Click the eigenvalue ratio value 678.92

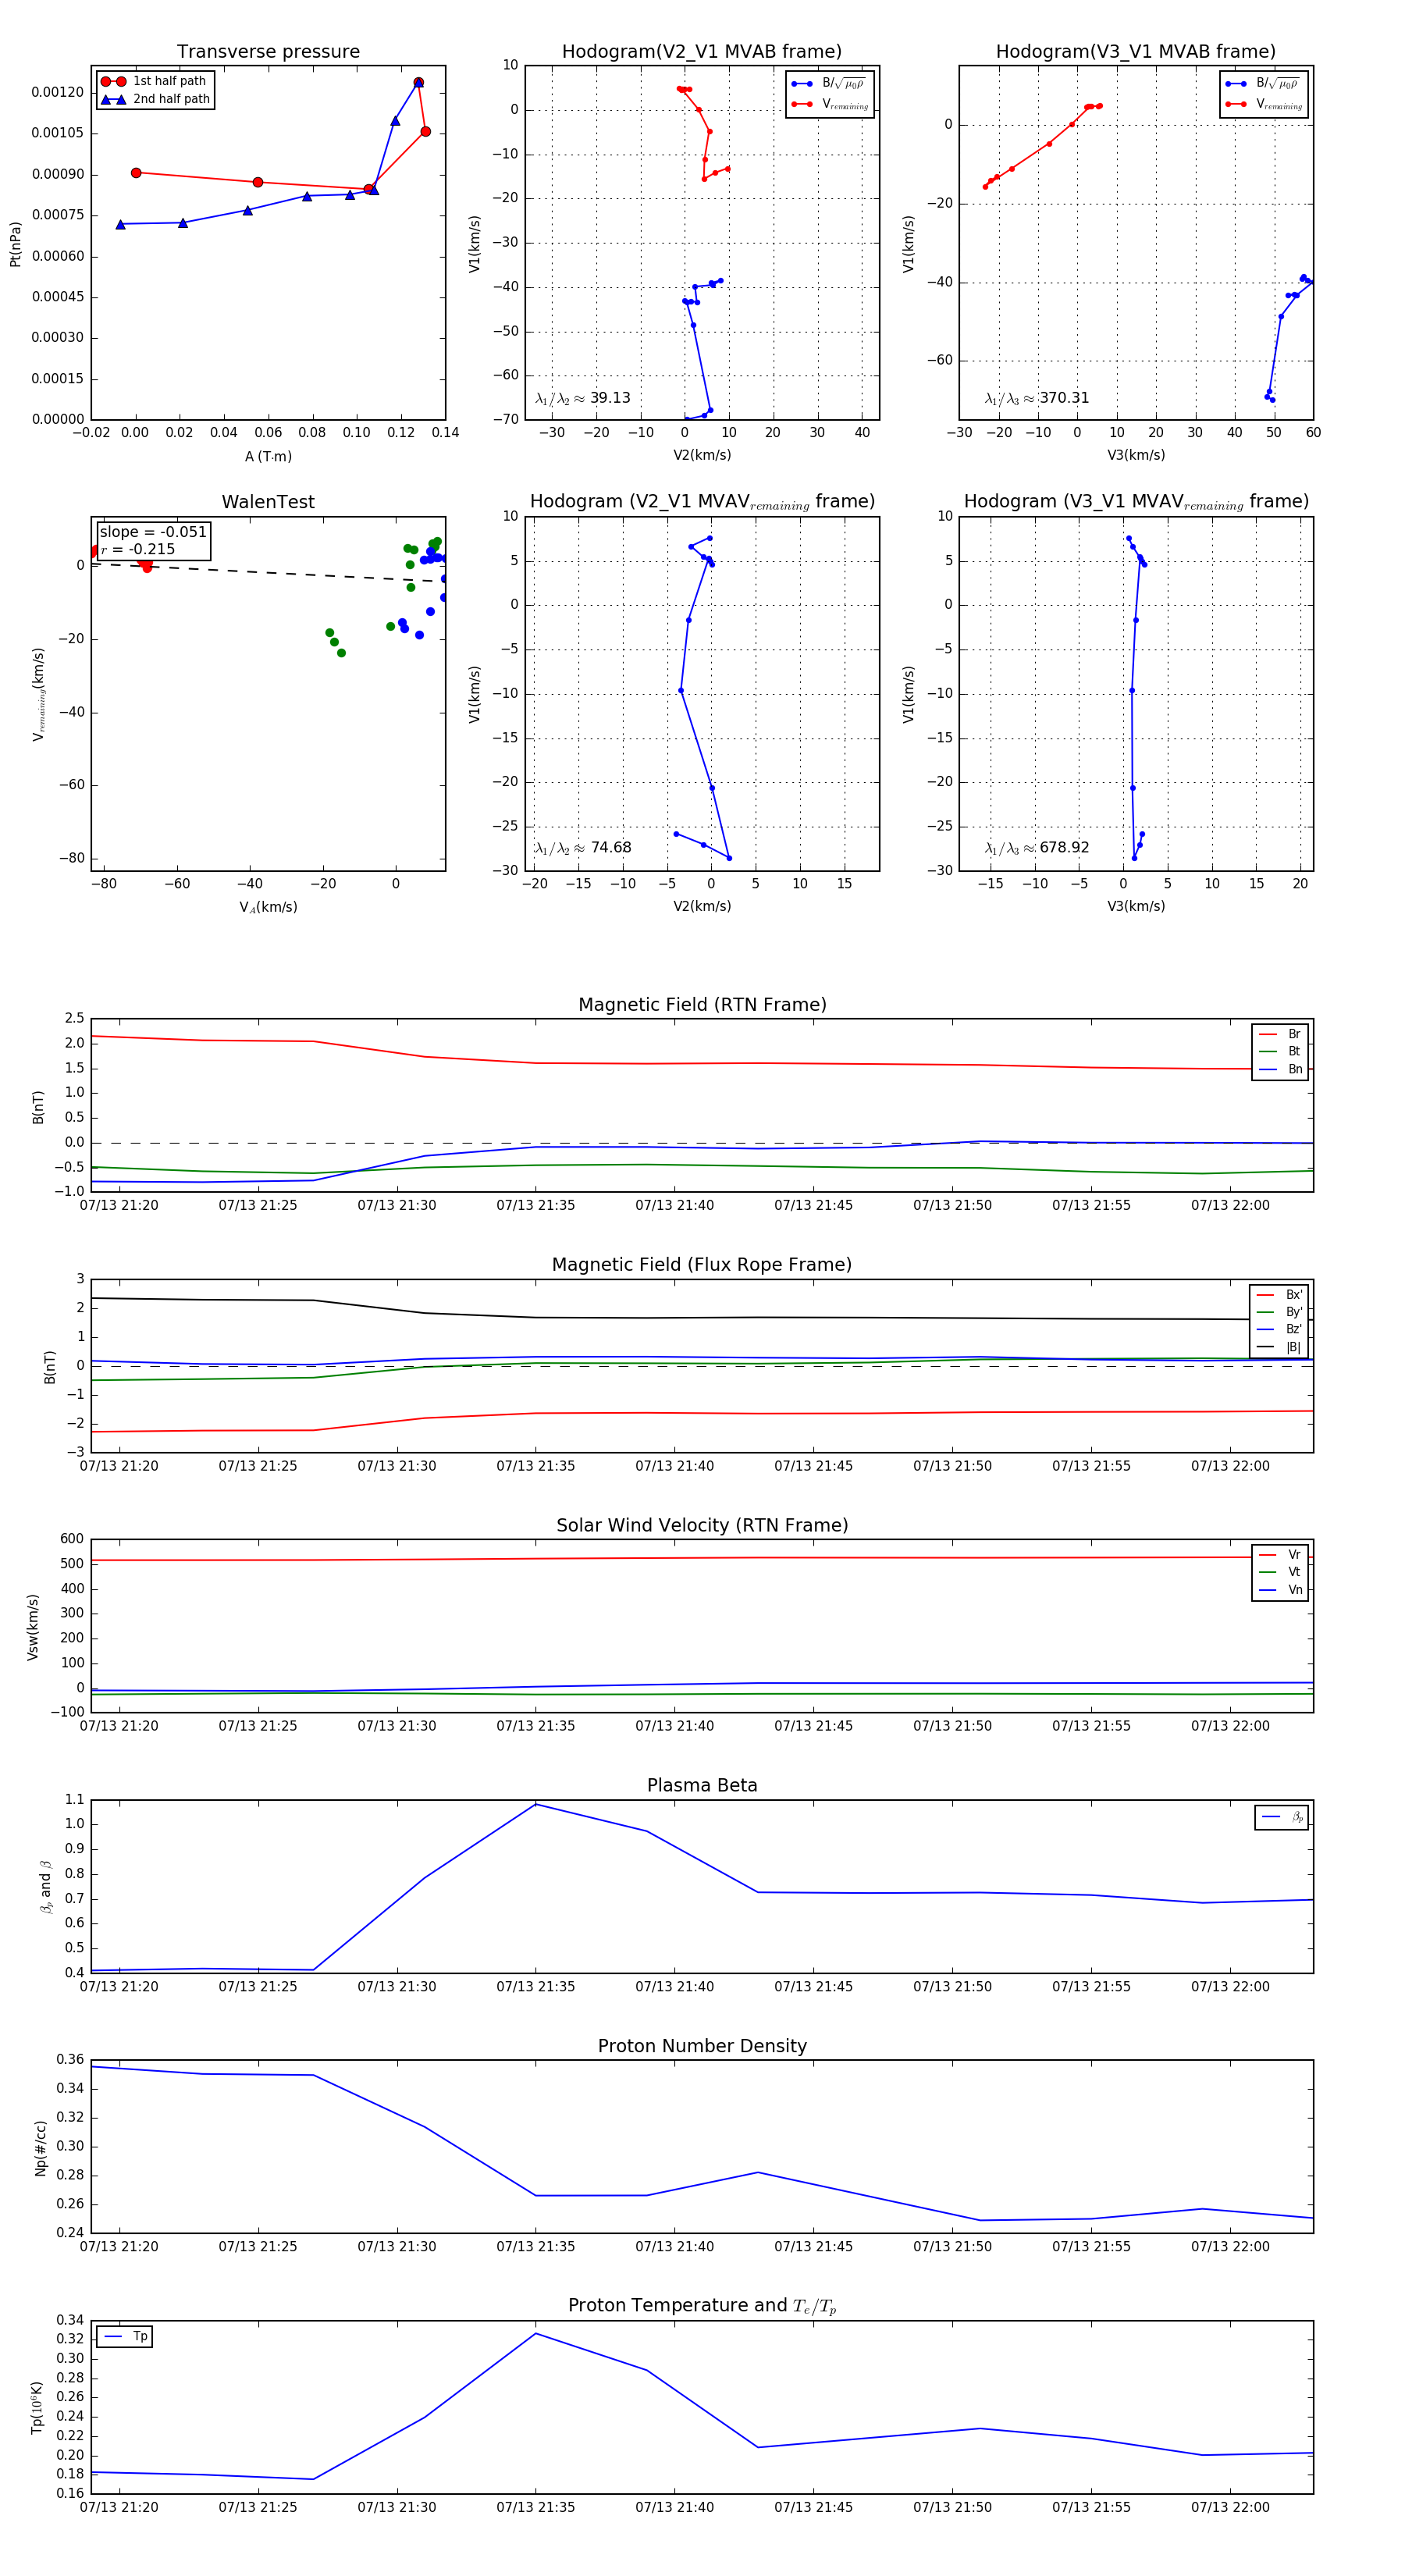tap(1064, 848)
